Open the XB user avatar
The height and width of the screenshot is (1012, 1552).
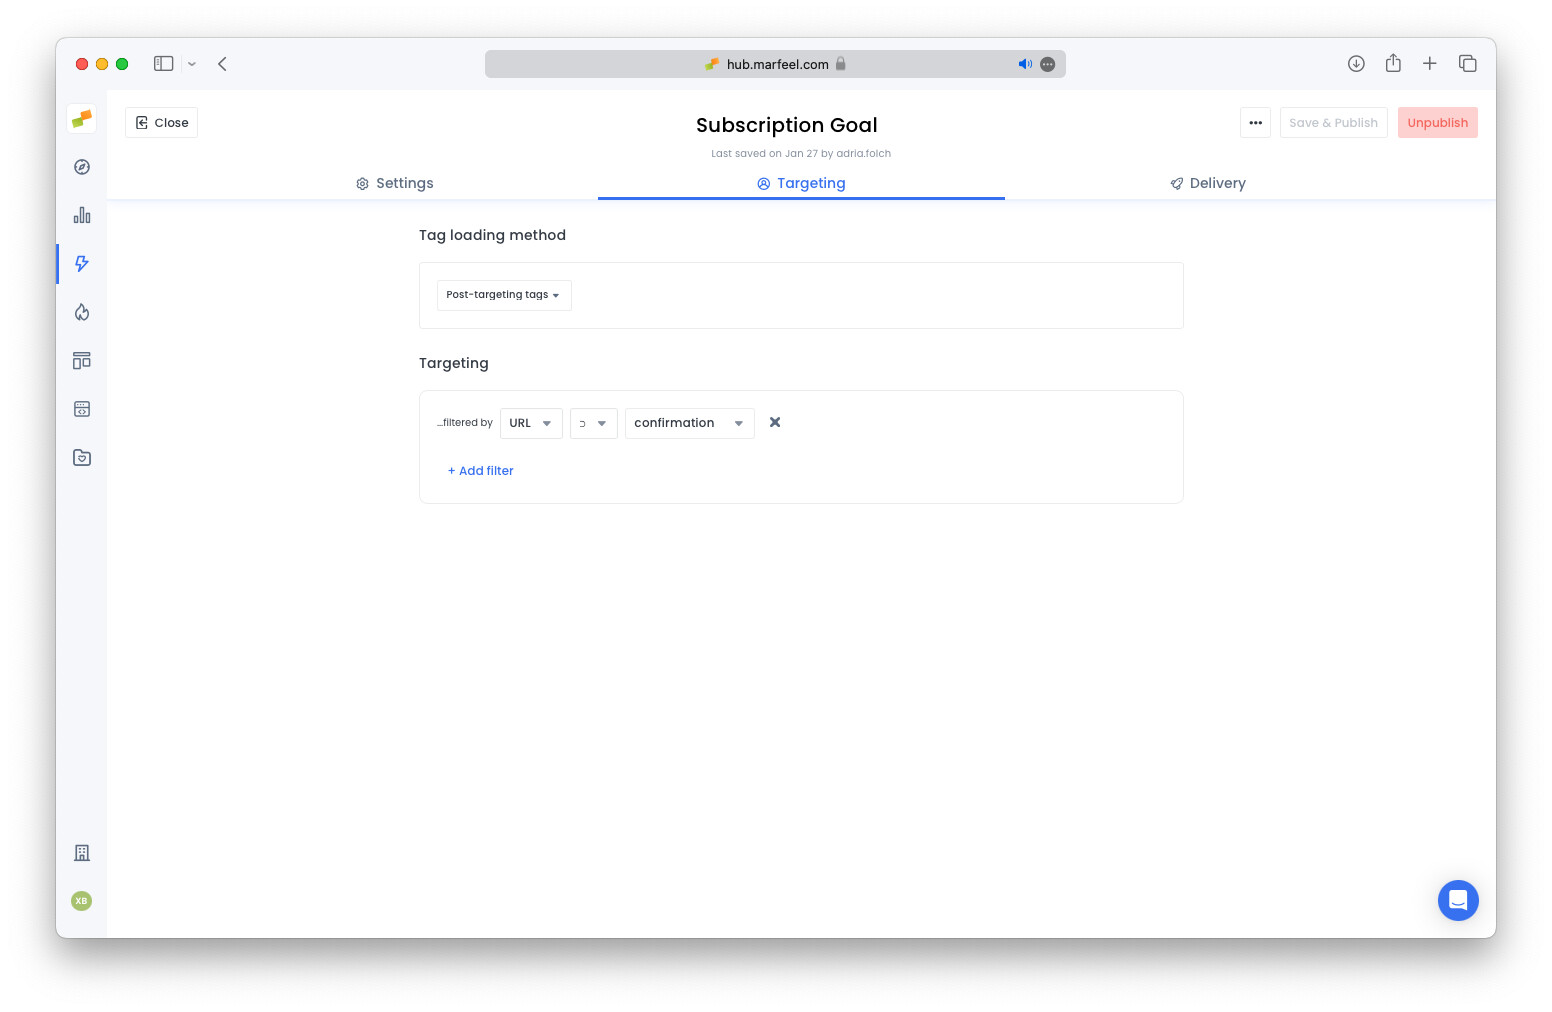pos(81,901)
